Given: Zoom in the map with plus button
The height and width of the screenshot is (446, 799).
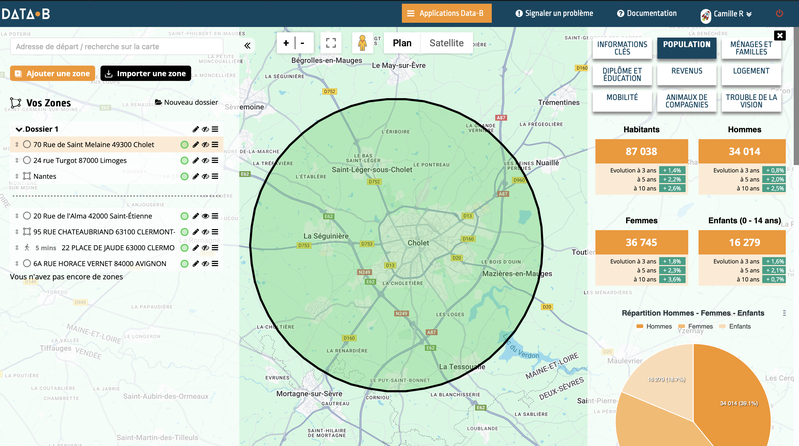Looking at the screenshot, I should click(286, 43).
